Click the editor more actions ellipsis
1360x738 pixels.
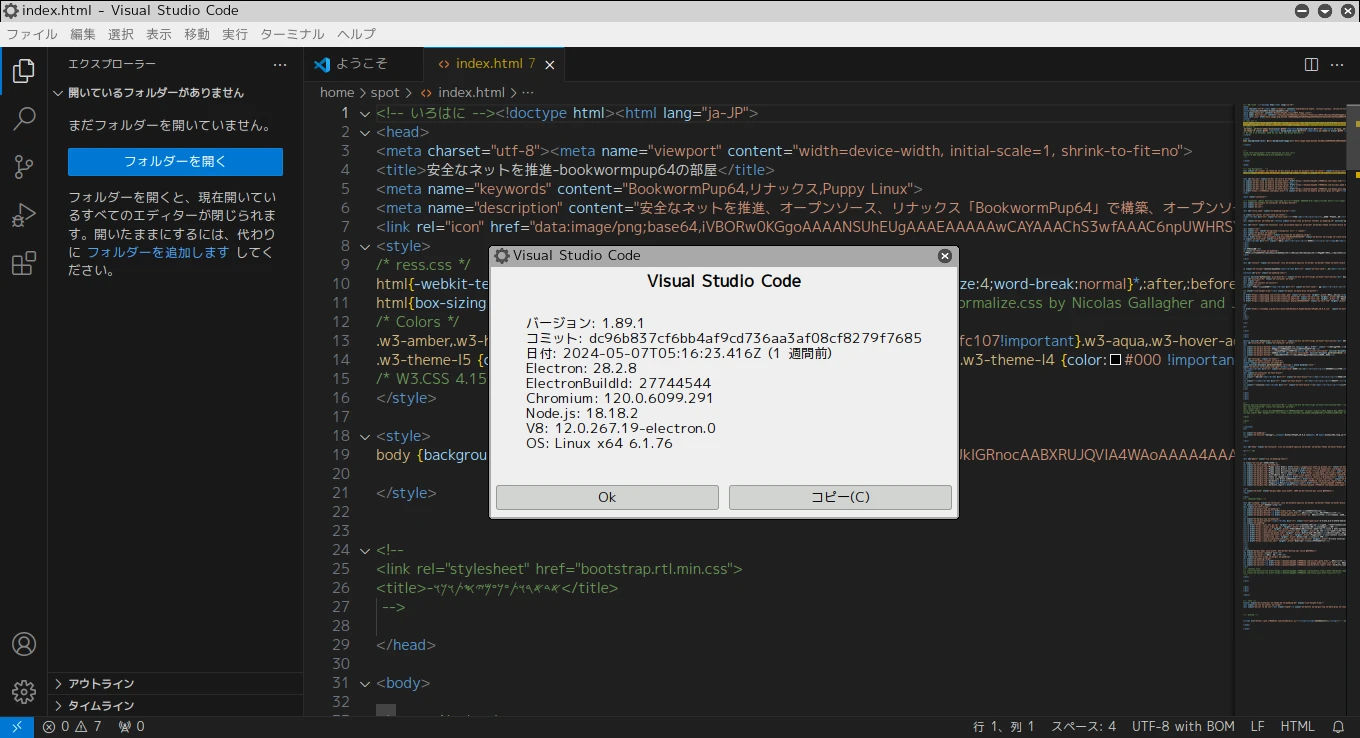1337,63
